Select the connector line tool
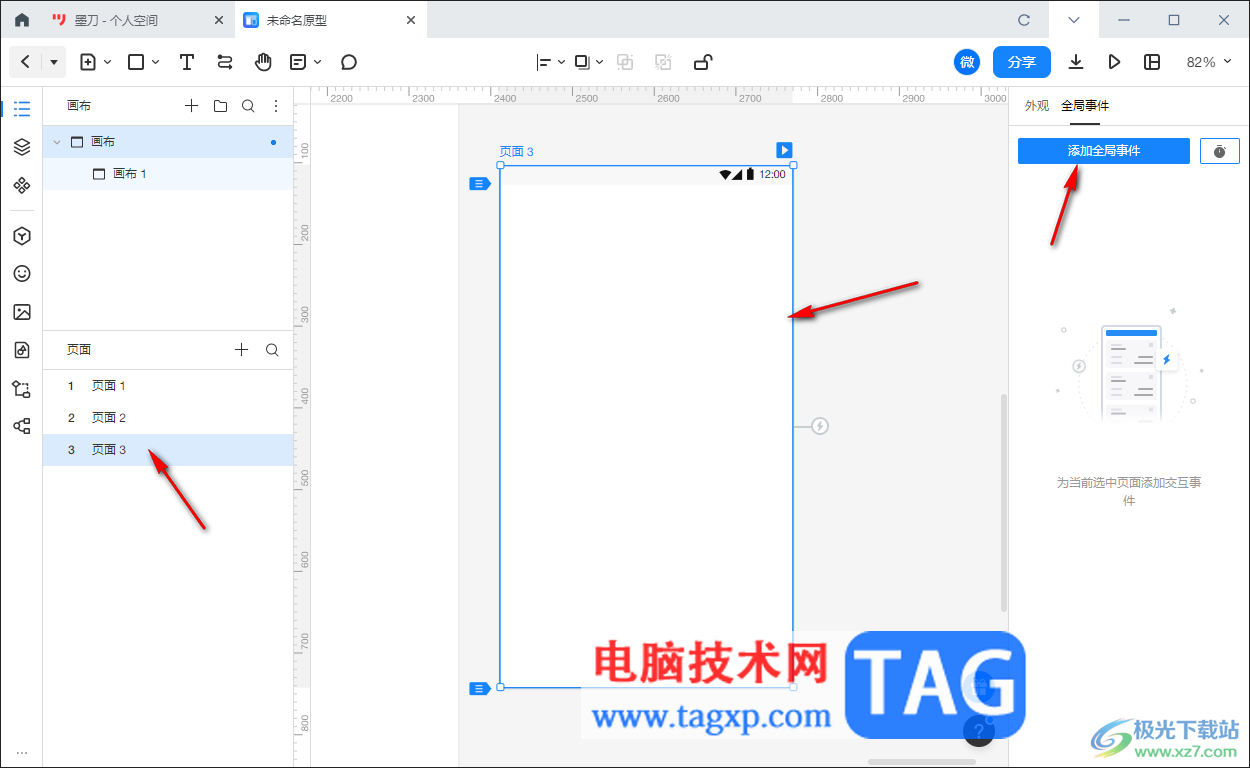Screen dimensions: 1250x768 tap(225, 62)
